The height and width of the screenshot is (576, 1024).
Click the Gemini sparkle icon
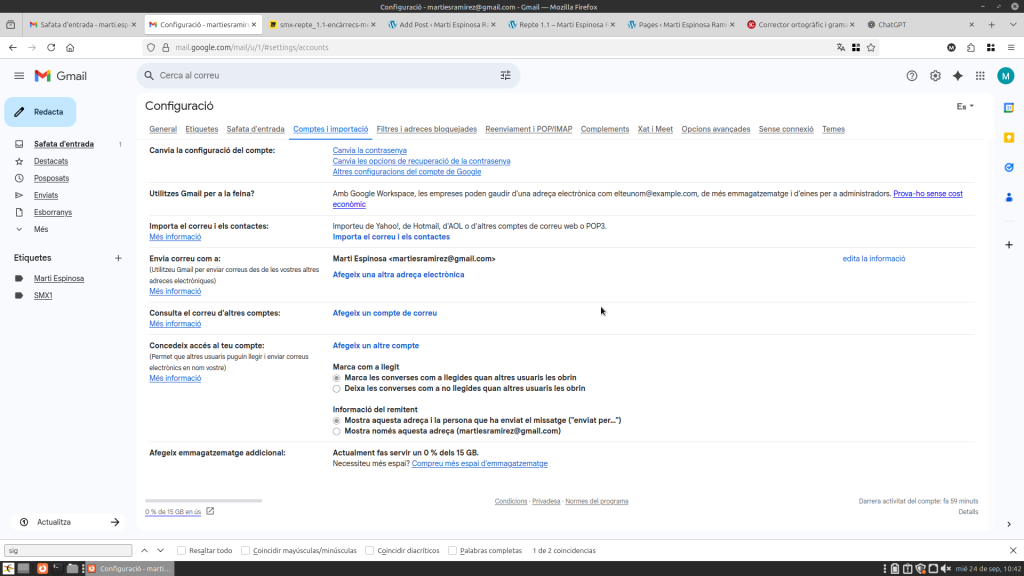(x=957, y=75)
